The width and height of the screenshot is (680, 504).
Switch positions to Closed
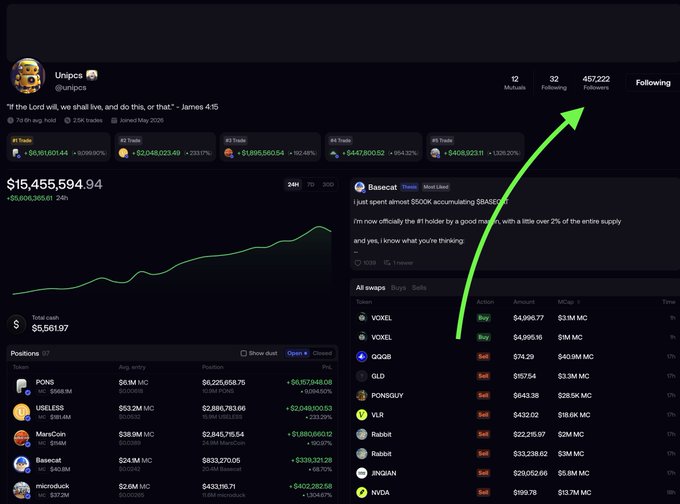[x=322, y=353]
